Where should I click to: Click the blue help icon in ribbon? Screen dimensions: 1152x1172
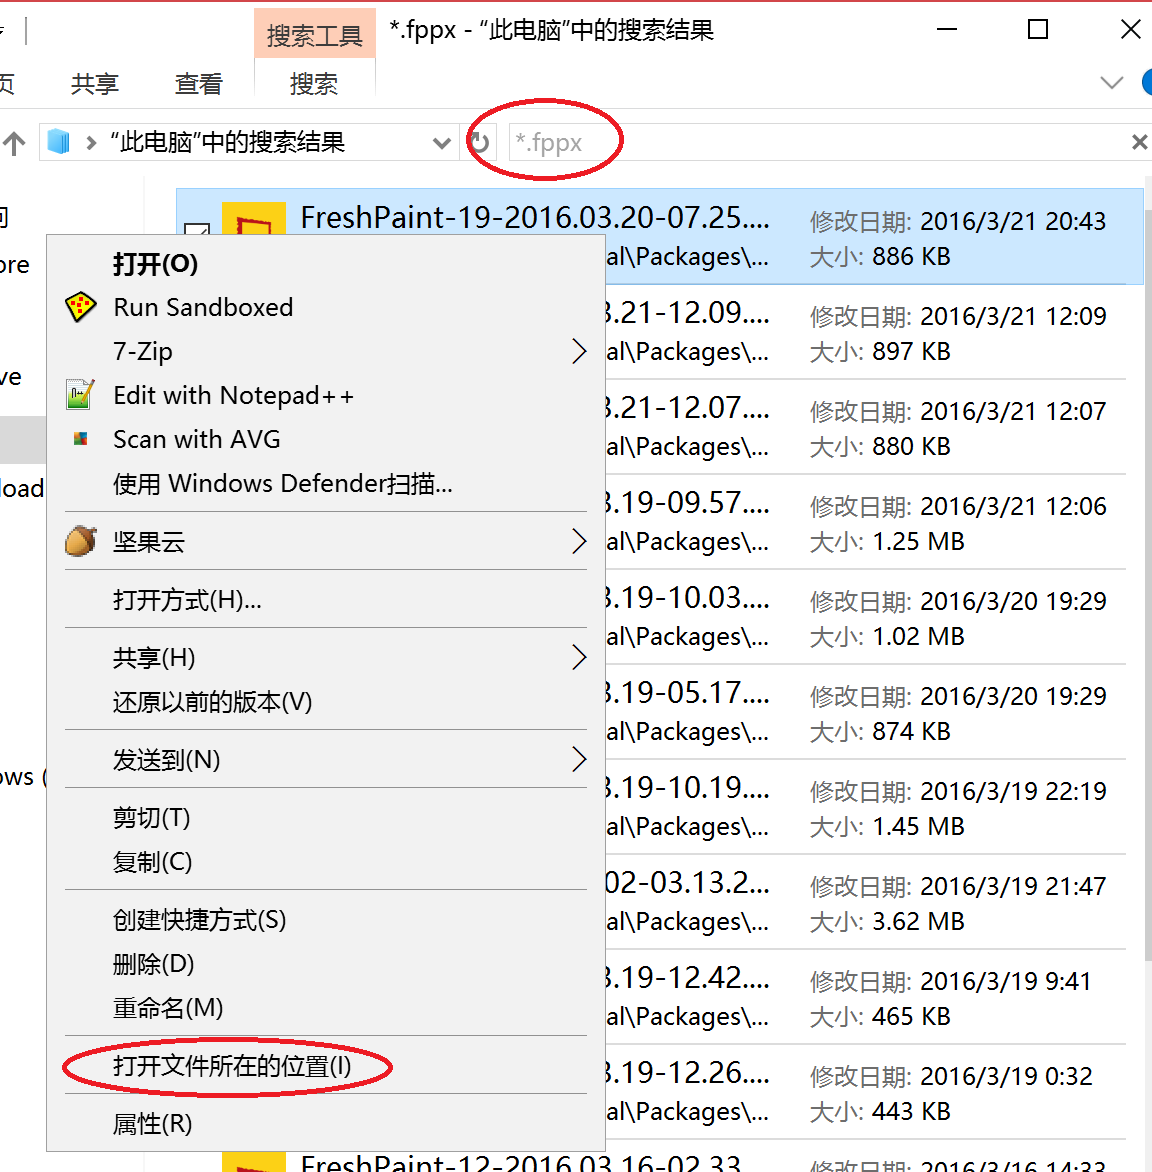tap(1146, 83)
